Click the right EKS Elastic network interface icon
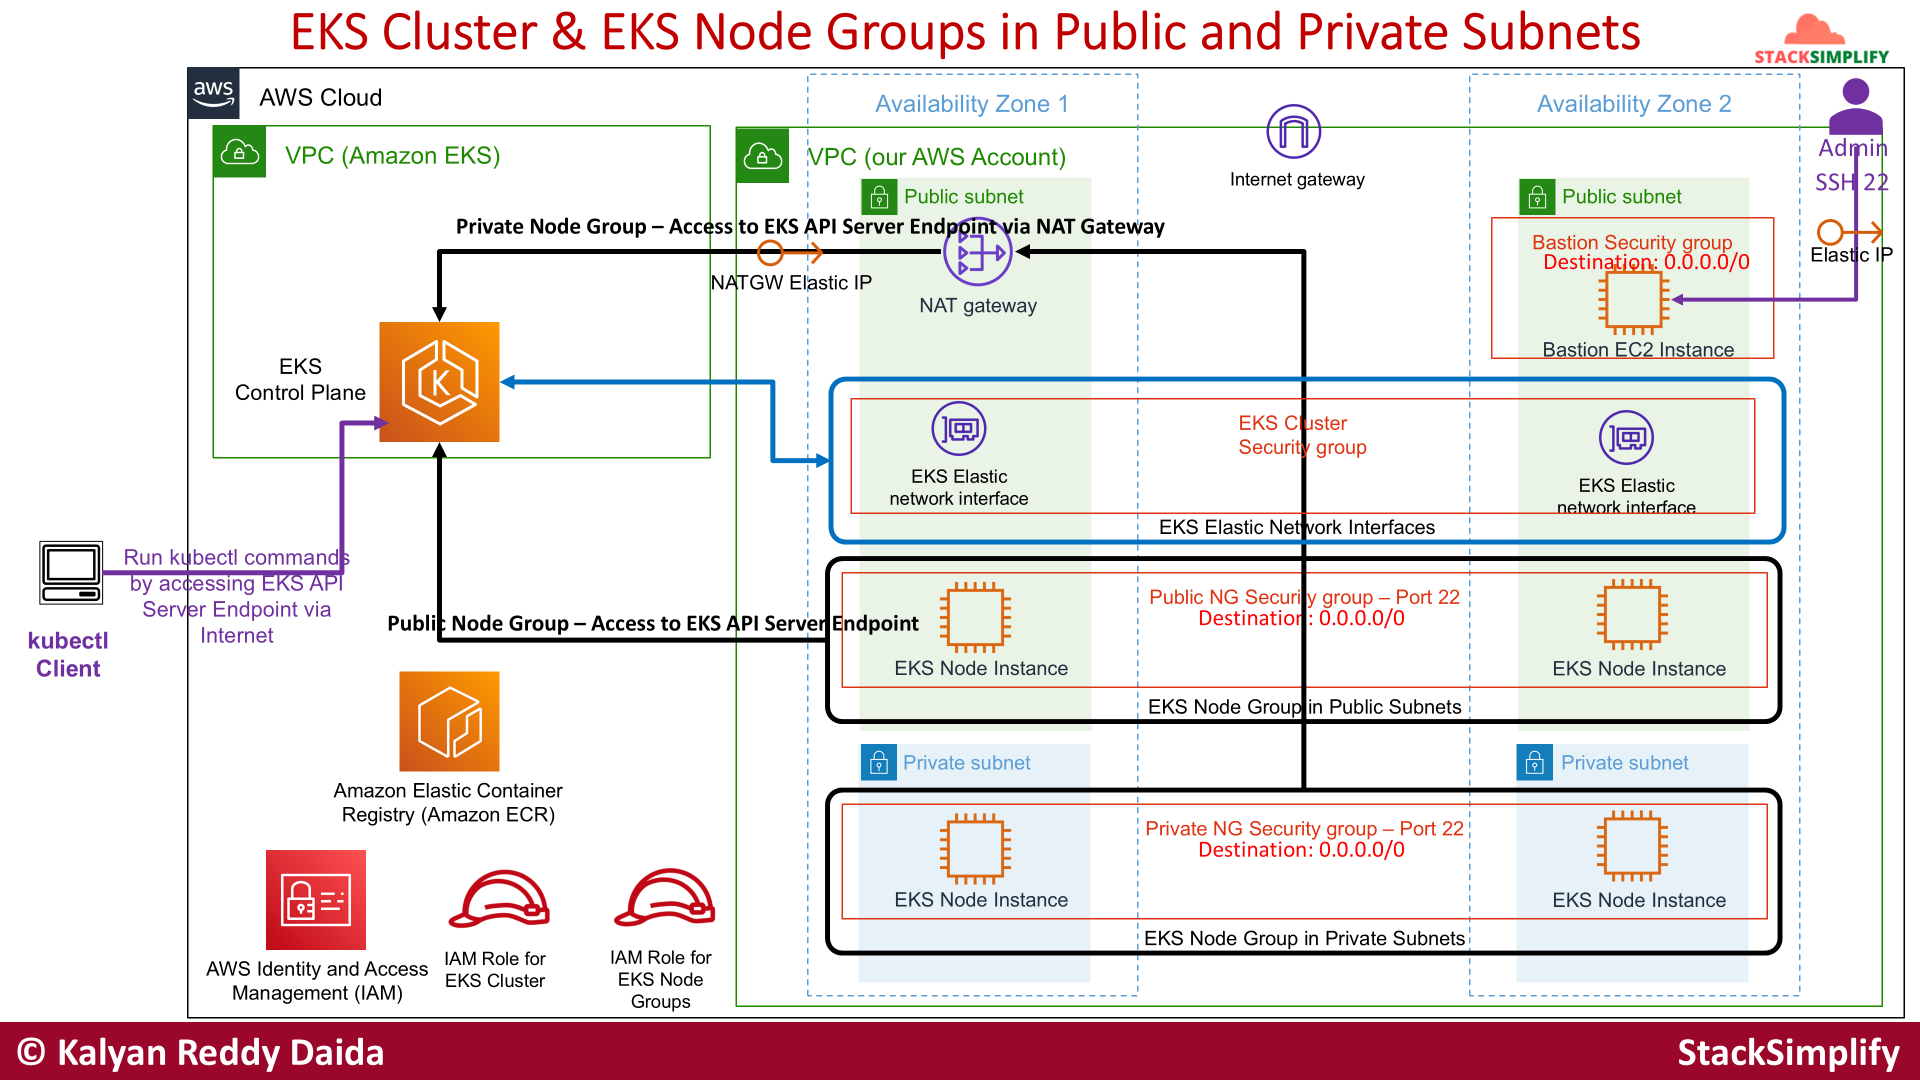 tap(1626, 438)
